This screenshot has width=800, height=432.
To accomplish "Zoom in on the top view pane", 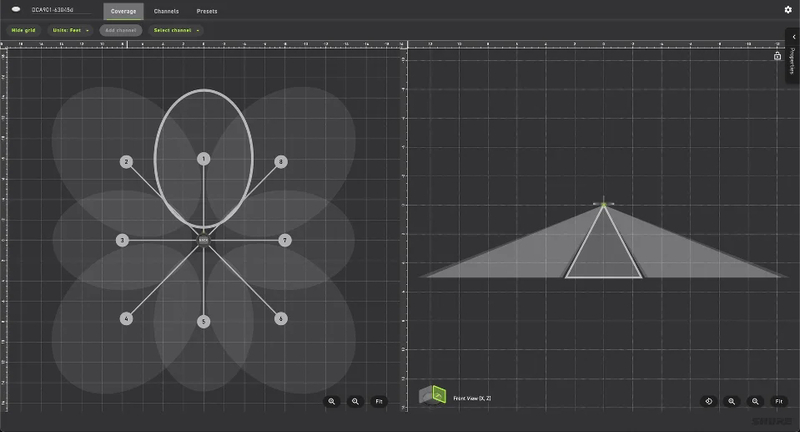I will (332, 401).
